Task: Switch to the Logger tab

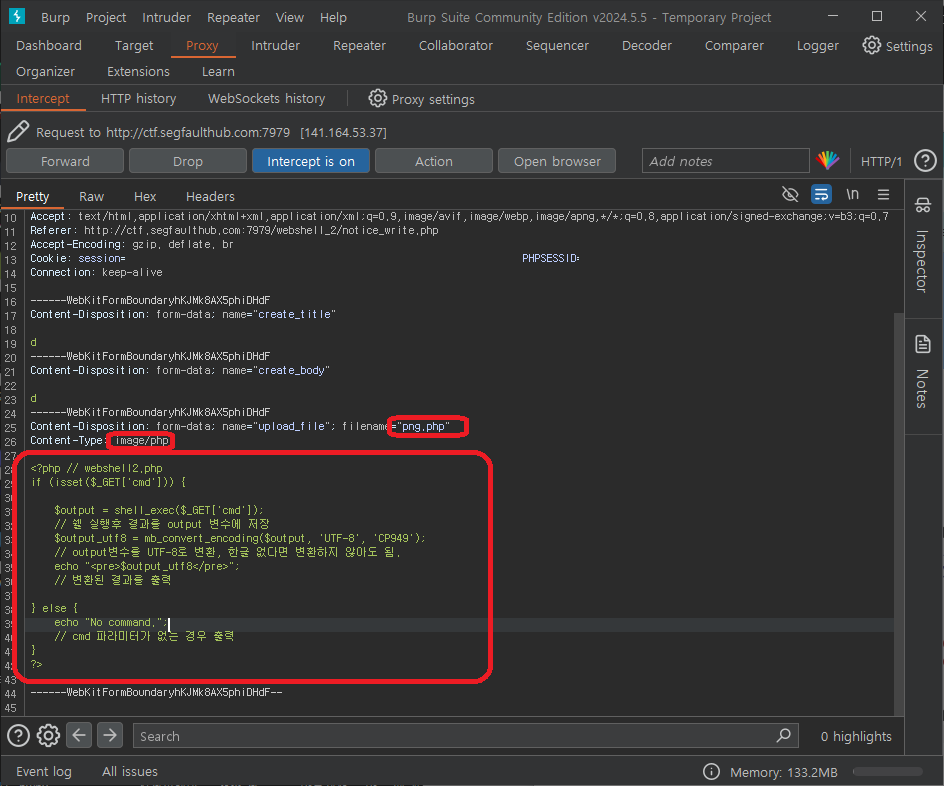Action: click(x=818, y=45)
